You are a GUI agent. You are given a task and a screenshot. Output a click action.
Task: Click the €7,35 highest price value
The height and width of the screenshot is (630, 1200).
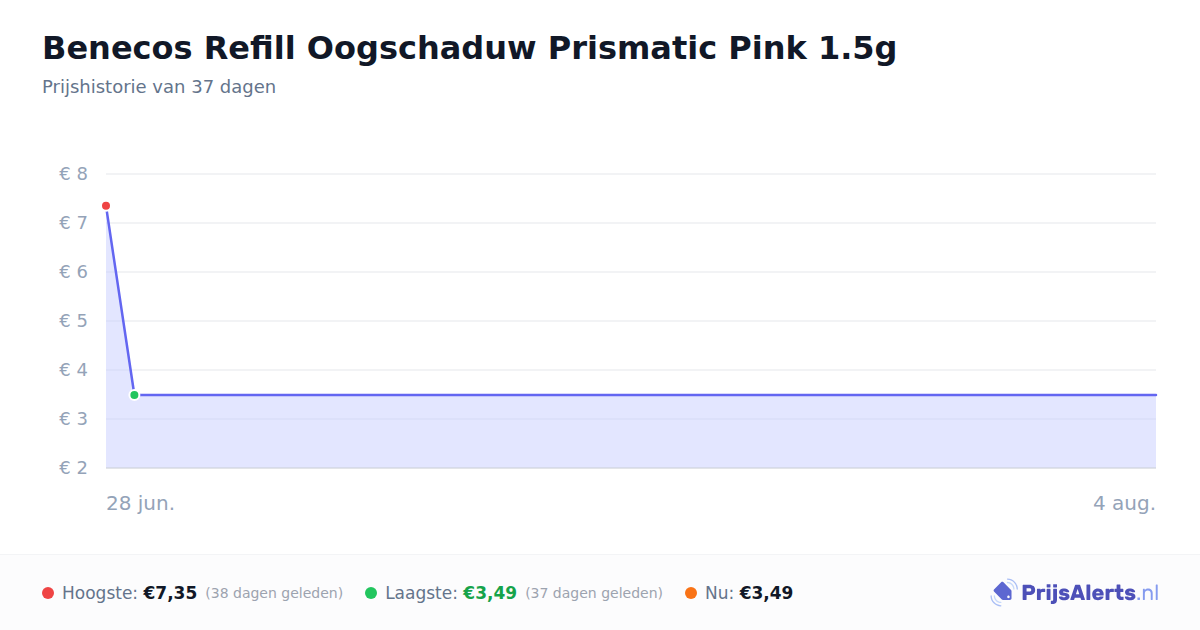coord(170,593)
